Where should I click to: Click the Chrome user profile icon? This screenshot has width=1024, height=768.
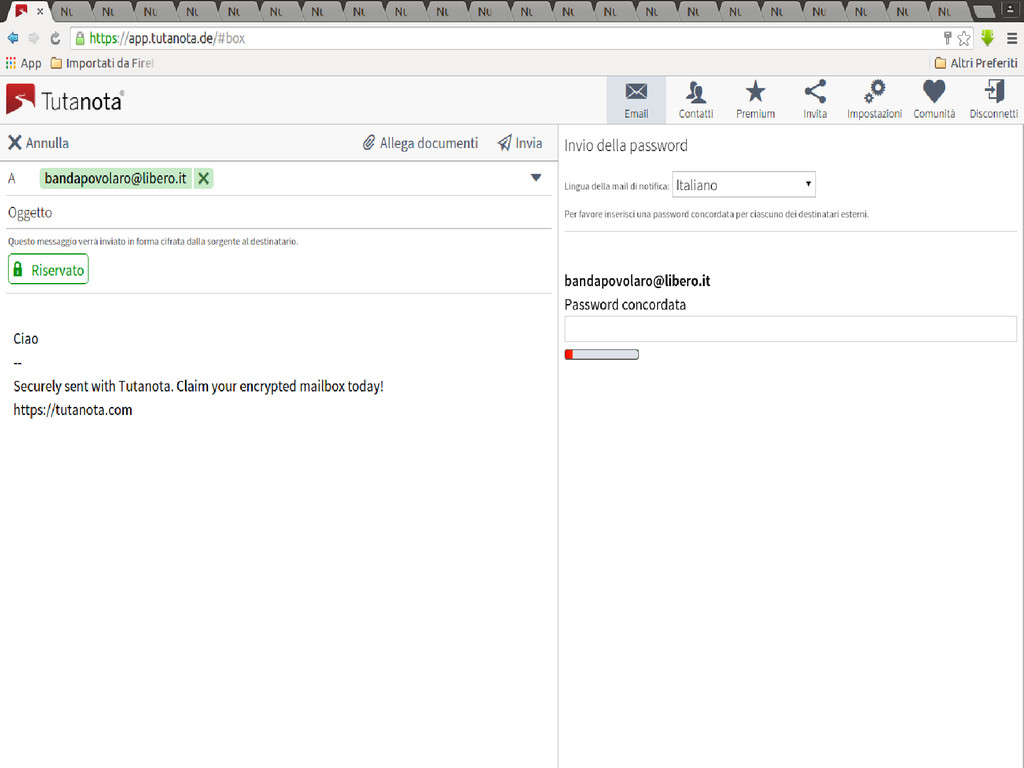[x=1012, y=9]
